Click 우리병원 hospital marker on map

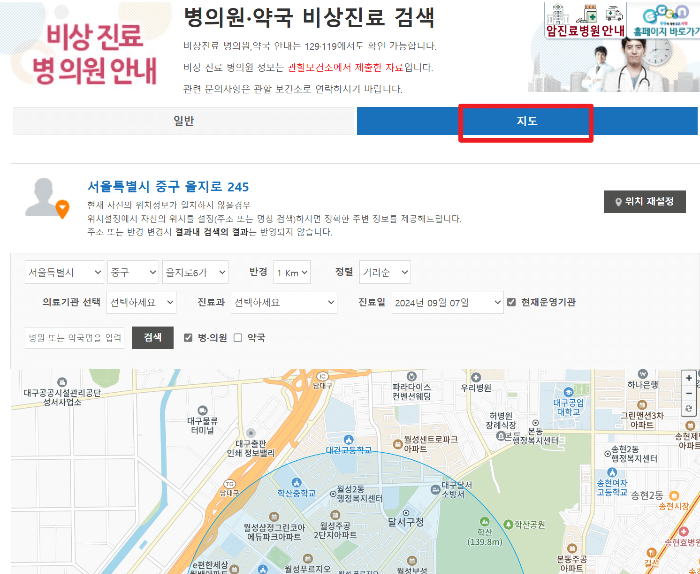pos(476,378)
